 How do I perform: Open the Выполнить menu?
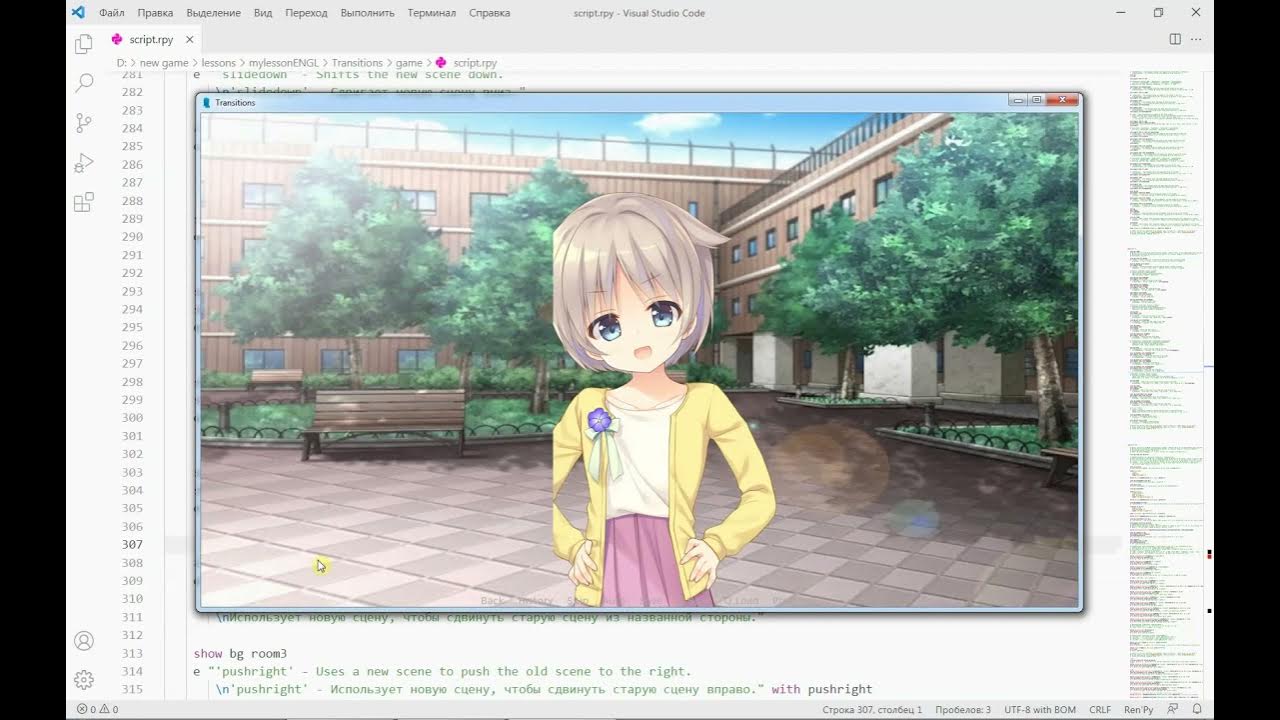(369, 13)
